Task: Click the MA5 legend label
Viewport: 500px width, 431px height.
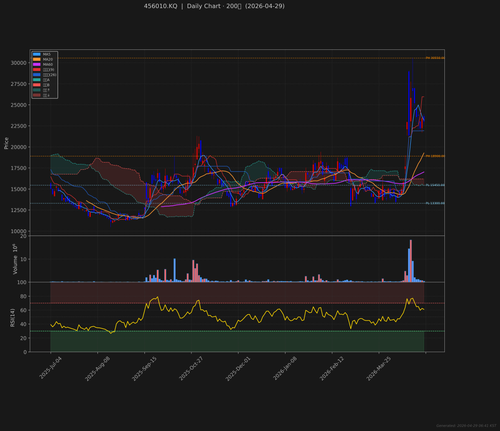Action: pyautogui.click(x=47, y=54)
